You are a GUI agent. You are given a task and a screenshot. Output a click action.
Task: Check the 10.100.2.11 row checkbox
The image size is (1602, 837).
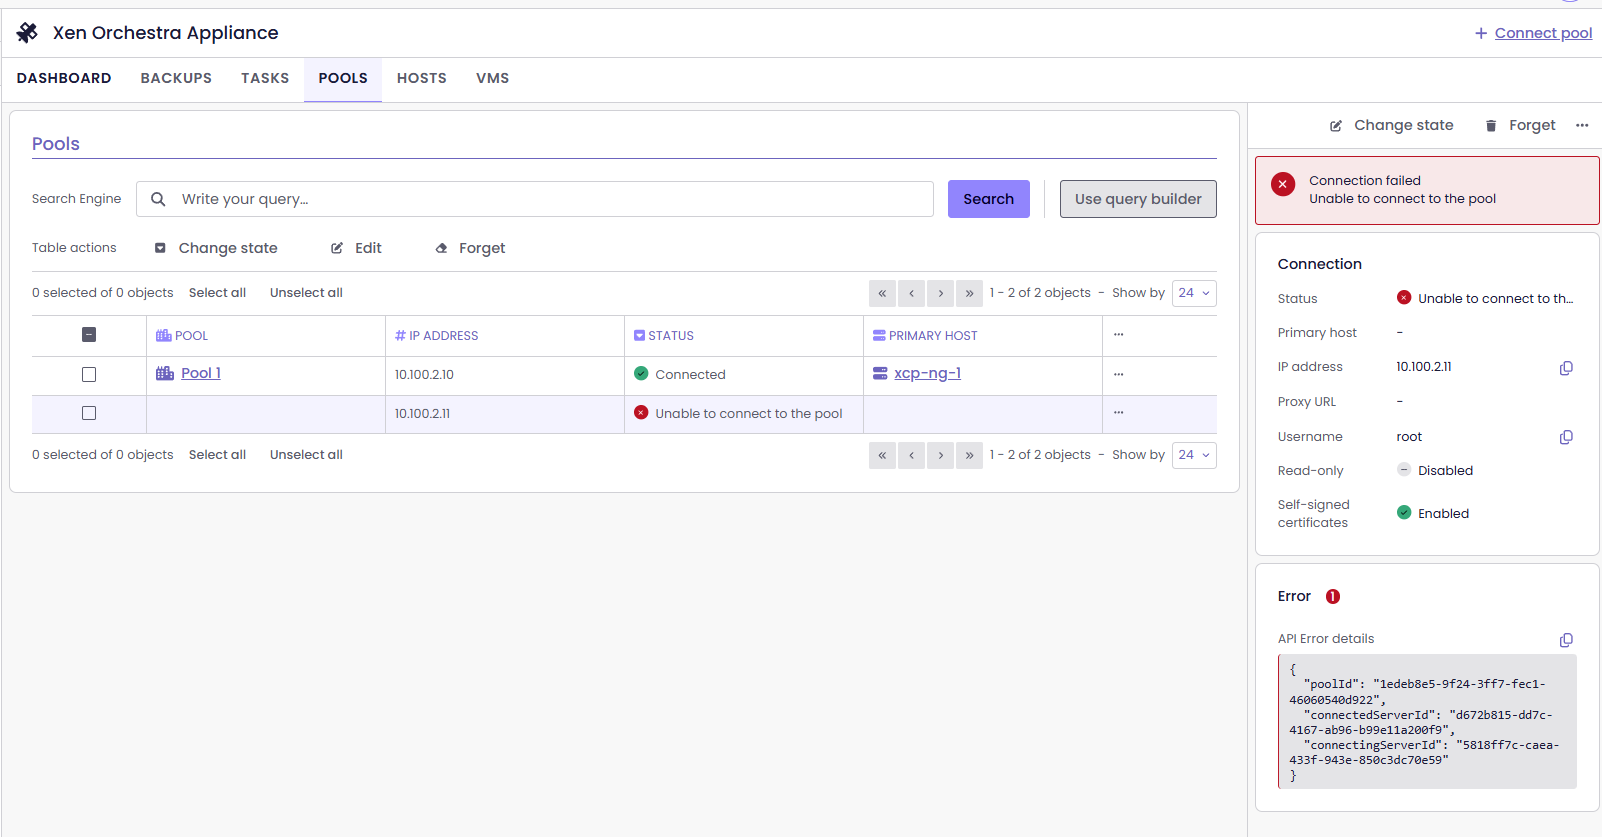click(89, 413)
